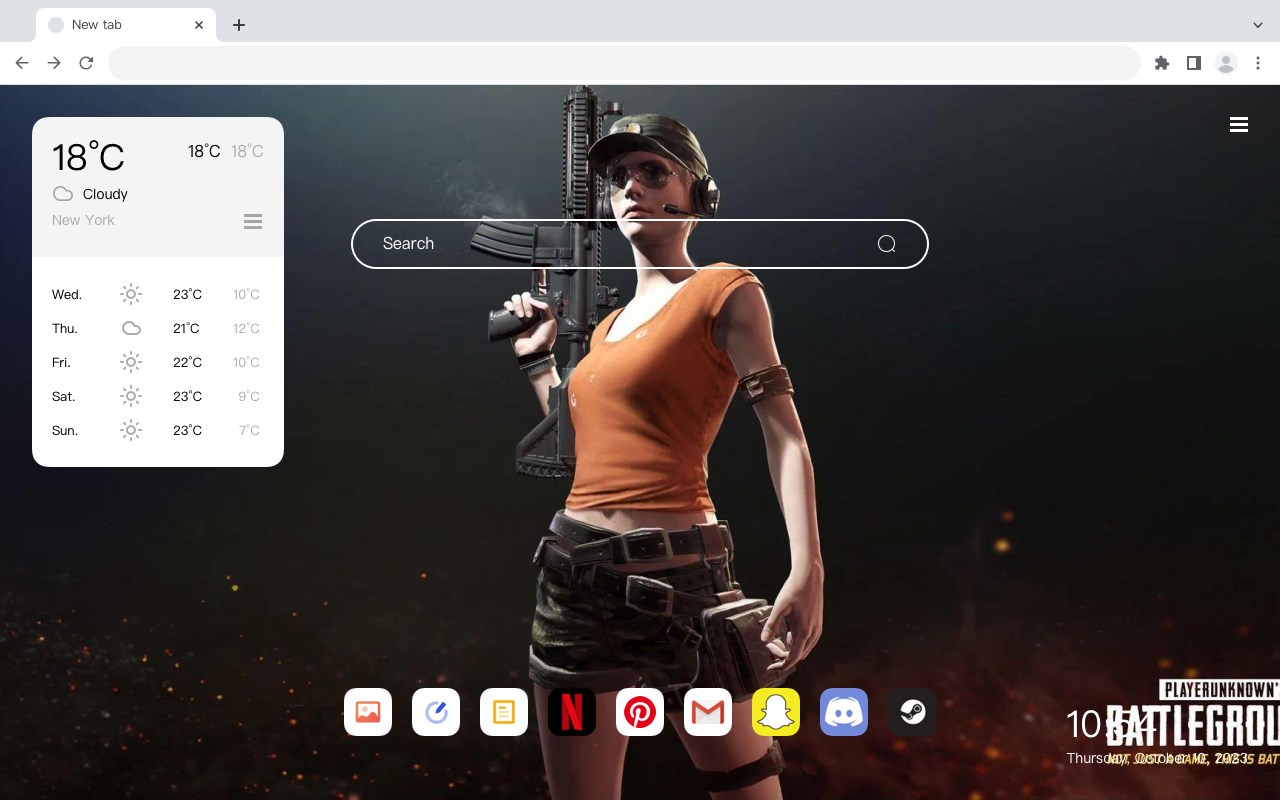Open the yellow notes shortcut icon

tap(504, 712)
